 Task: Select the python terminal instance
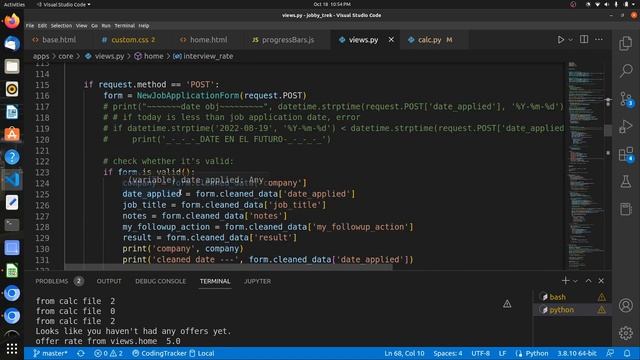pyautogui.click(x=572, y=310)
